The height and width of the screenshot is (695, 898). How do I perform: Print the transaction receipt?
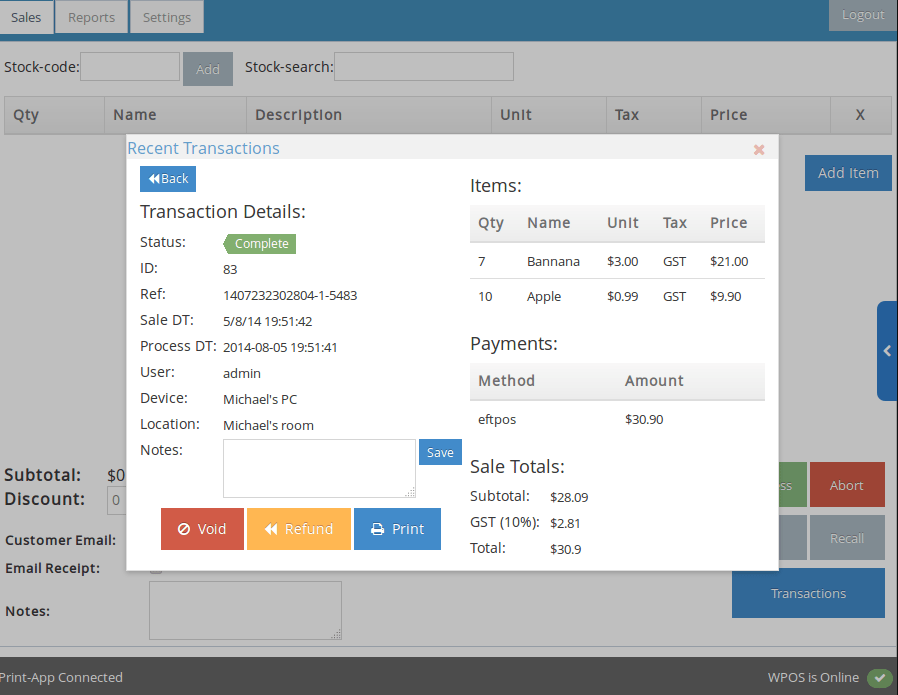pyautogui.click(x=397, y=529)
